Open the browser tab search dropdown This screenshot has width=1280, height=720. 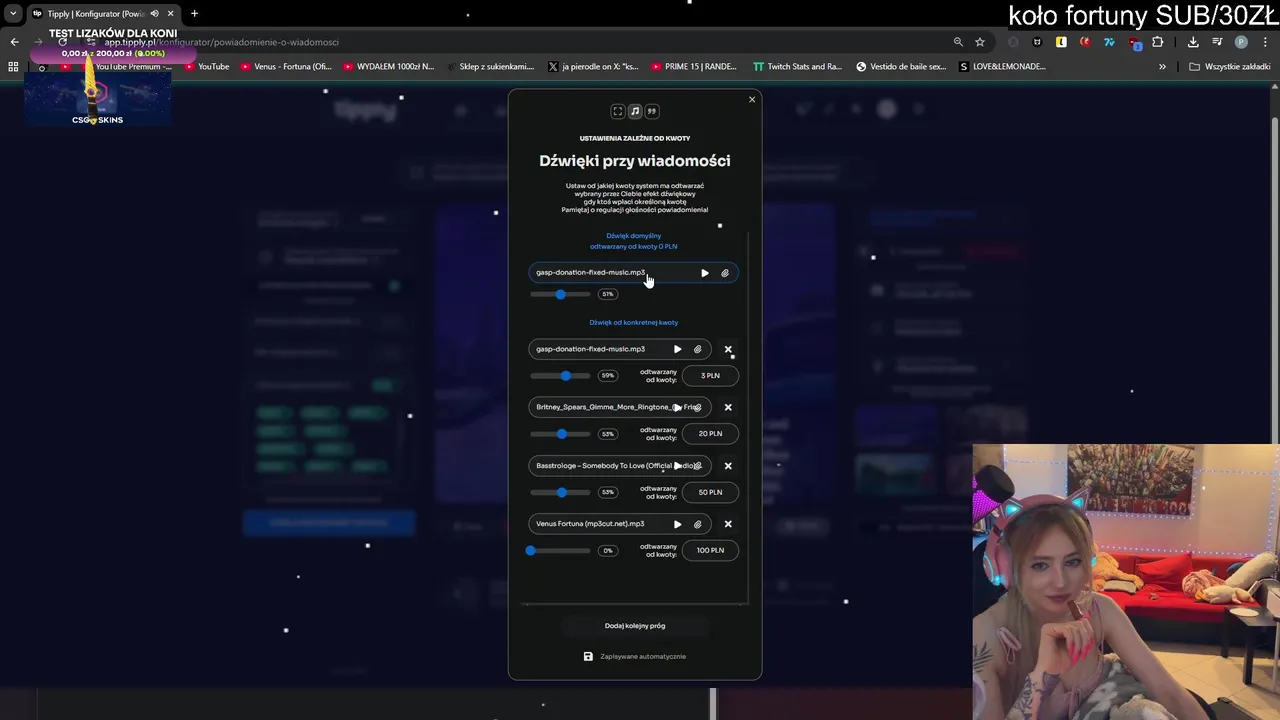[x=13, y=14]
